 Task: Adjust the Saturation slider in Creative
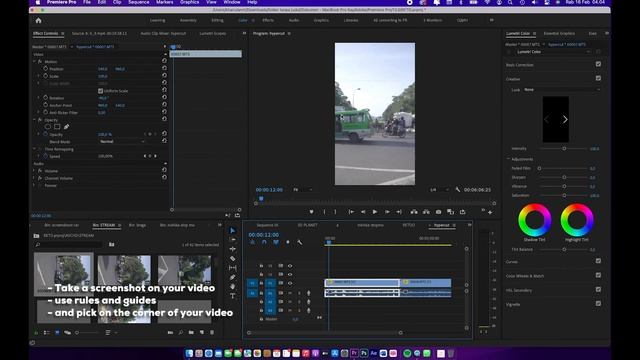[564, 196]
